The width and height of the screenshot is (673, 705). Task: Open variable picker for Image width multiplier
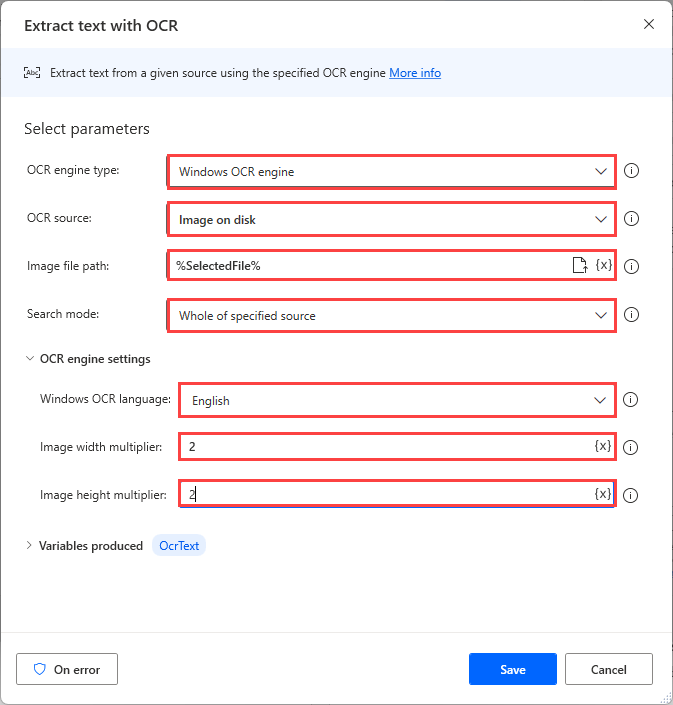(602, 446)
